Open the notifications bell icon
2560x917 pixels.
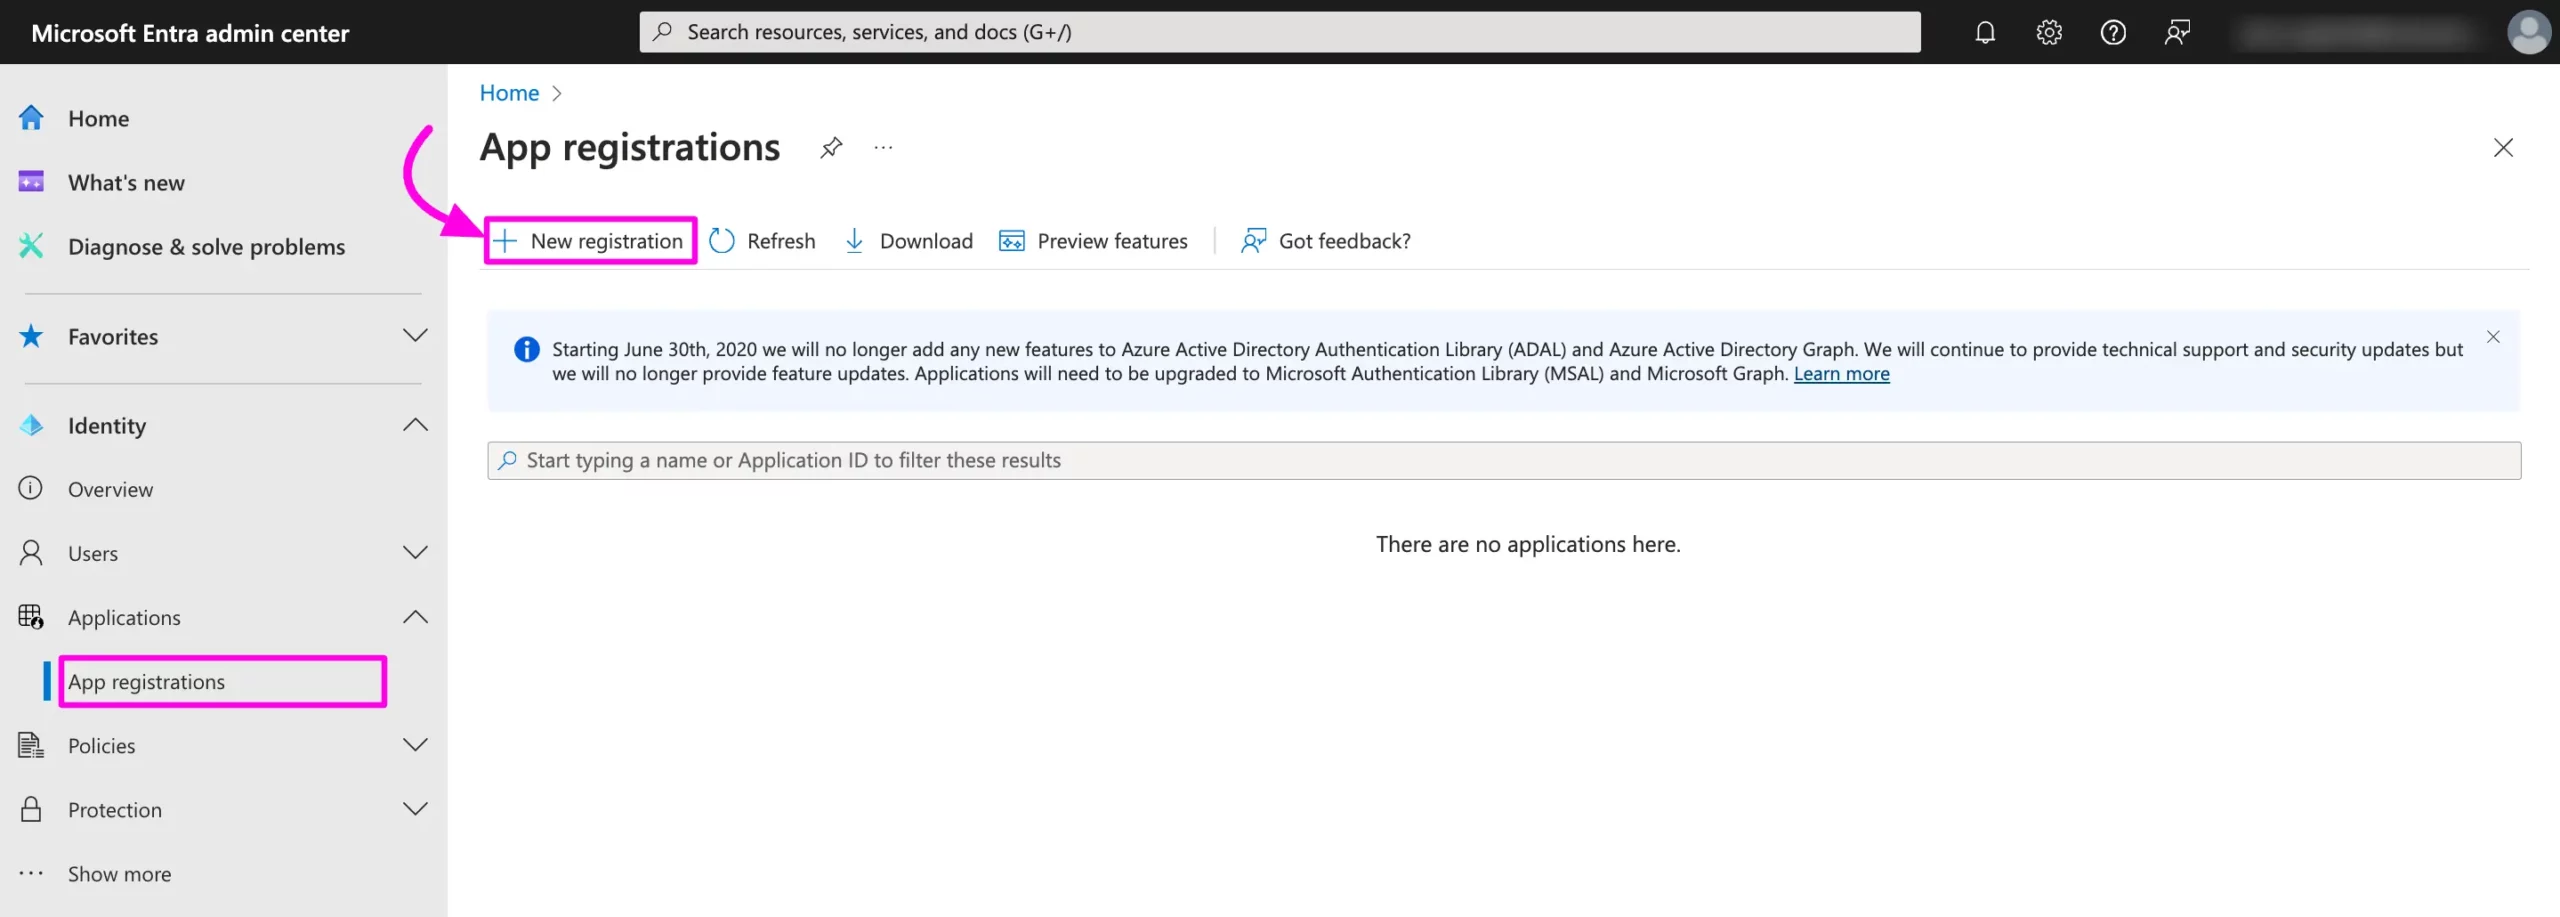pos(1985,32)
